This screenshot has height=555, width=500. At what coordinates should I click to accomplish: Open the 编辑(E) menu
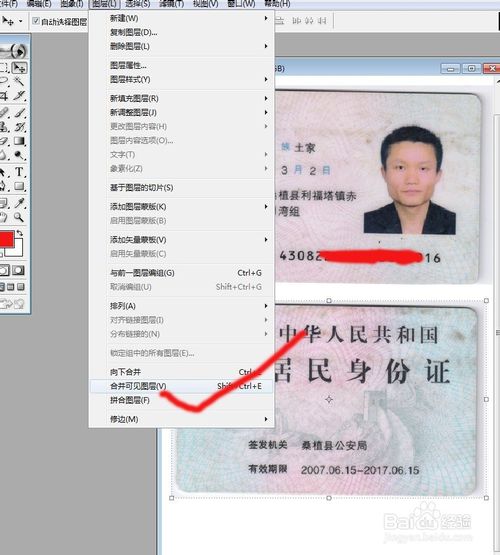(39, 4)
